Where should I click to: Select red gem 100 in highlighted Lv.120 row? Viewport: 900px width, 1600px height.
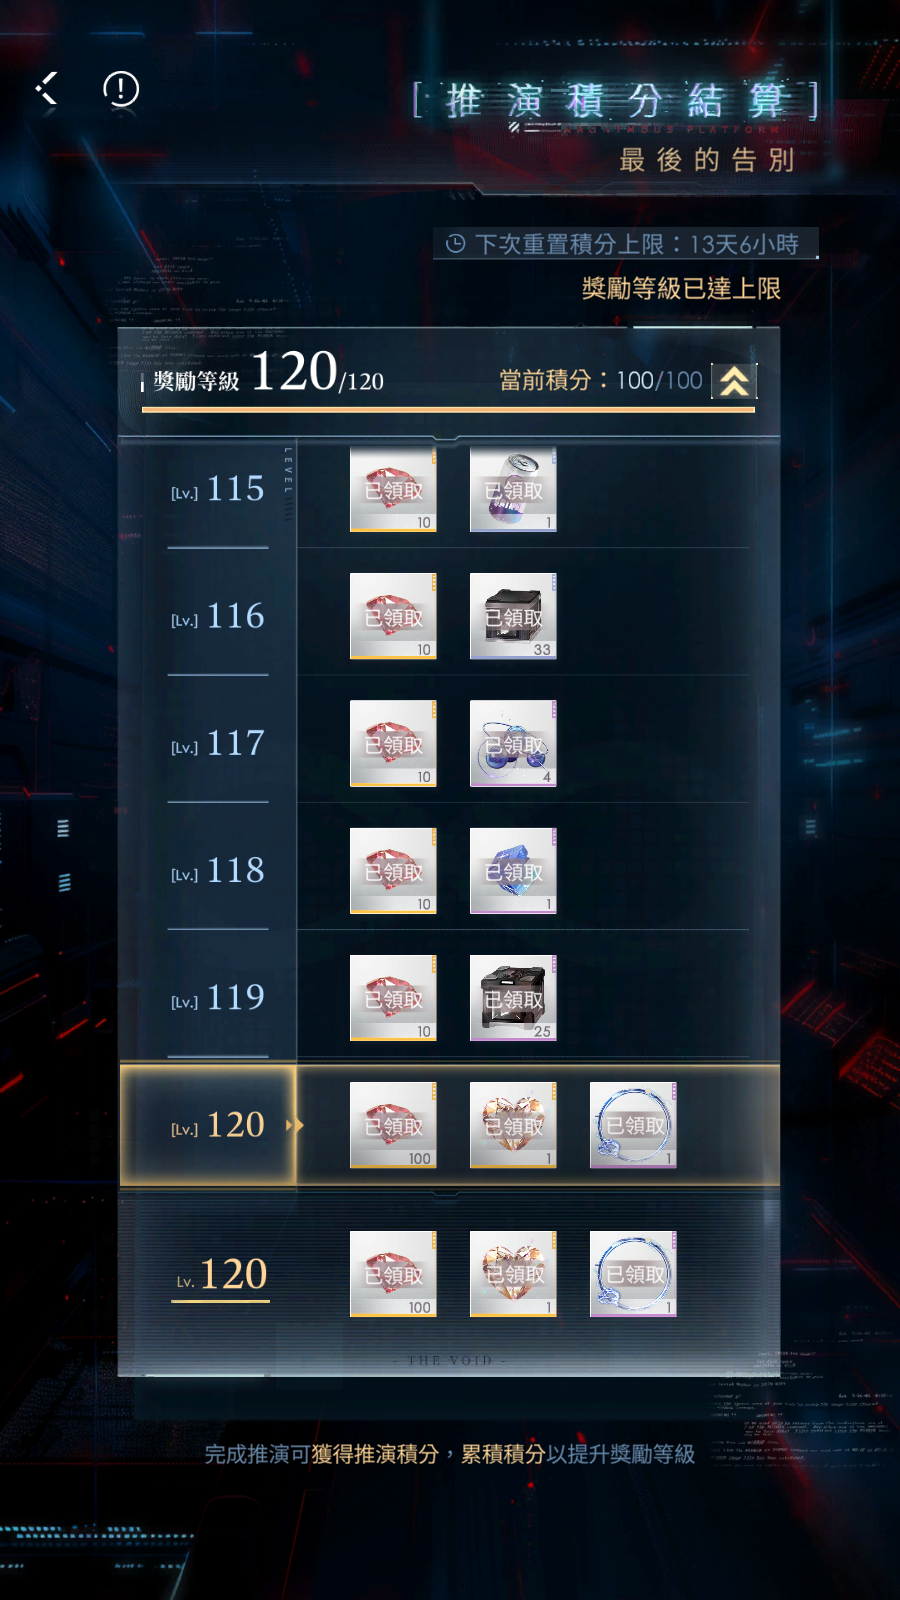point(393,1125)
